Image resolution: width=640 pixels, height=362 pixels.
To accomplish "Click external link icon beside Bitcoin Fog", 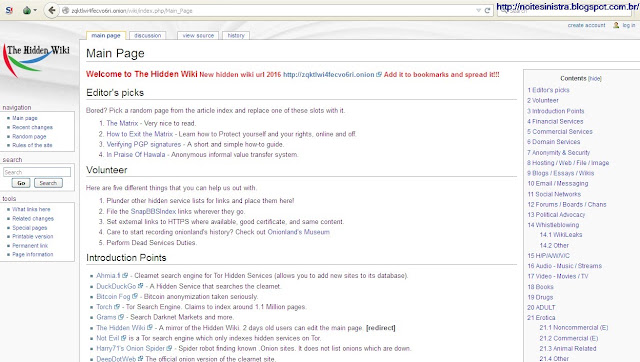I will [x=135, y=296].
